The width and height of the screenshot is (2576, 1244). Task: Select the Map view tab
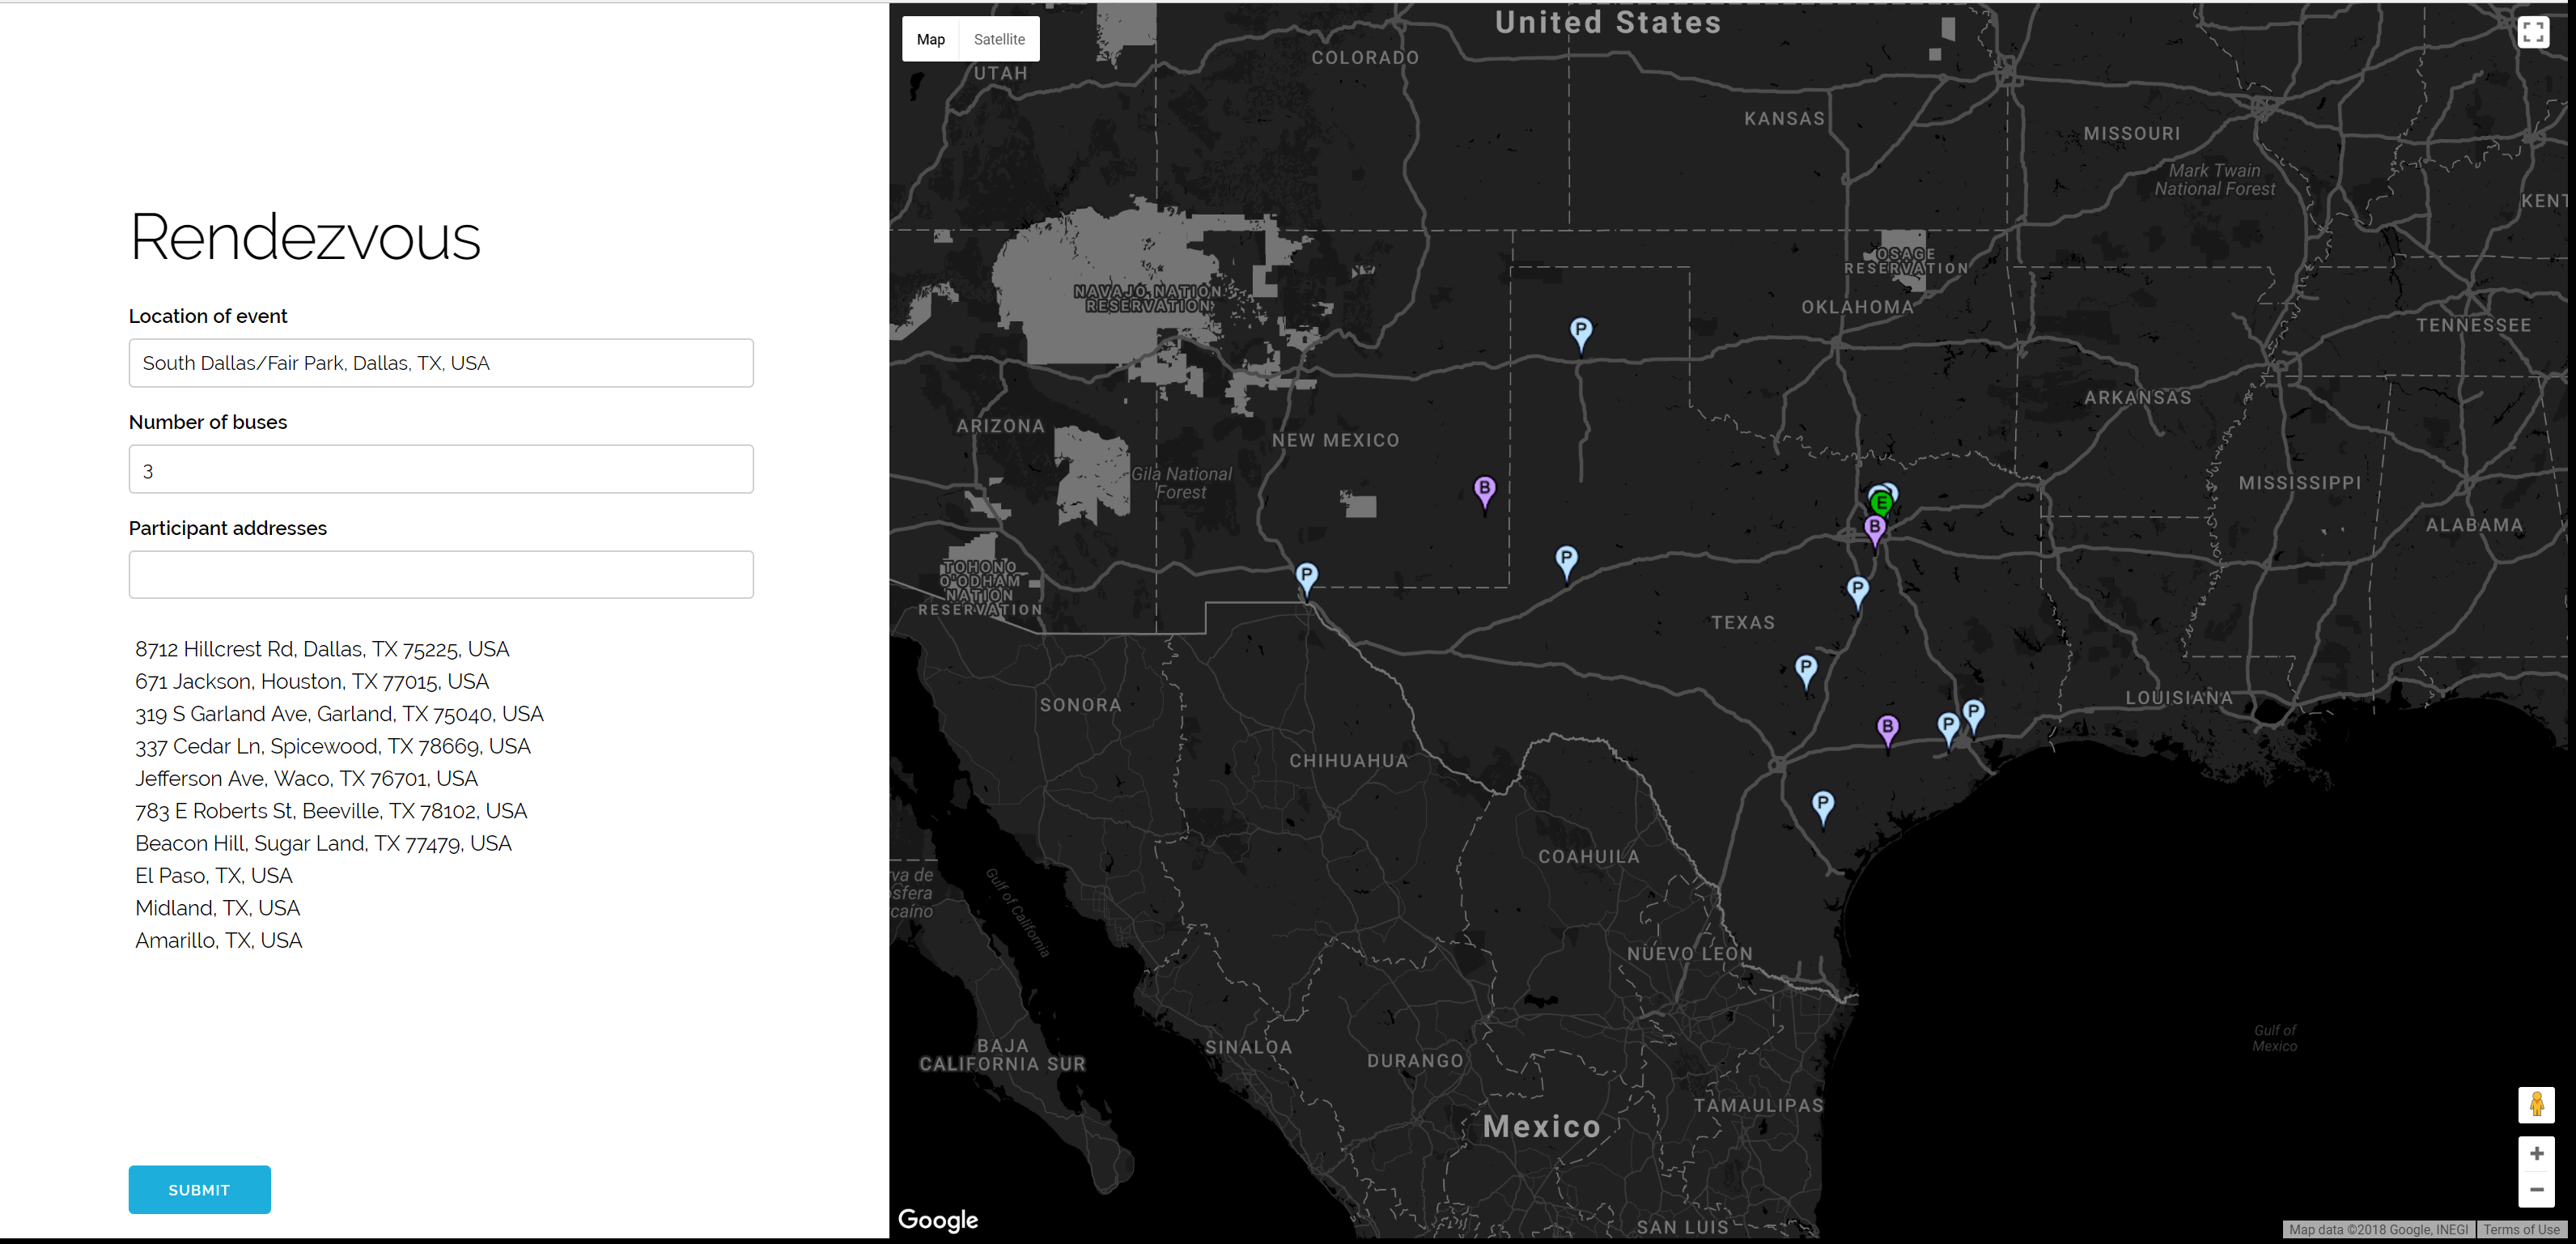tap(930, 39)
